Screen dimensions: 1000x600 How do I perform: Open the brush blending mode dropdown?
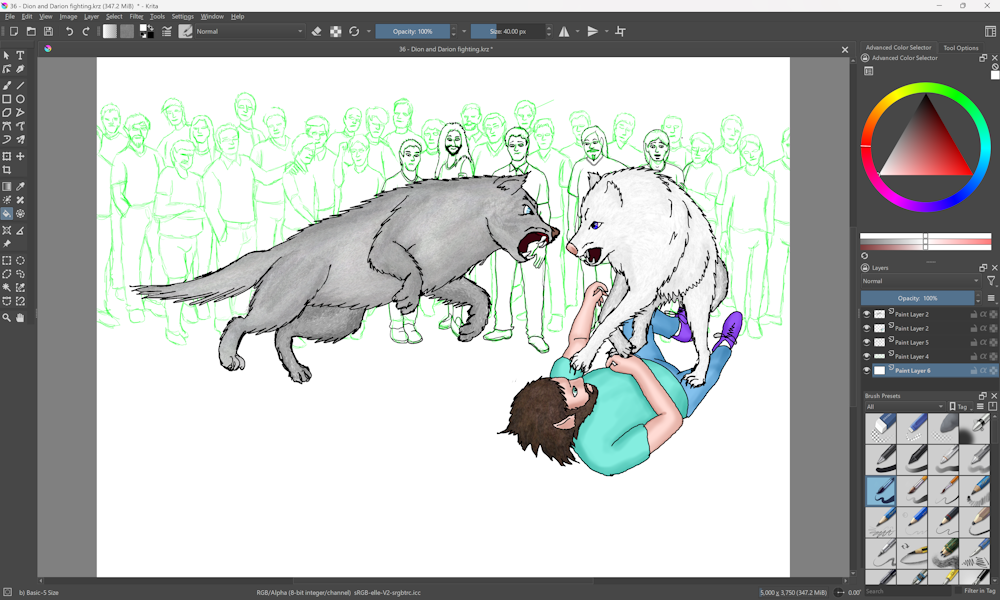pyautogui.click(x=250, y=32)
